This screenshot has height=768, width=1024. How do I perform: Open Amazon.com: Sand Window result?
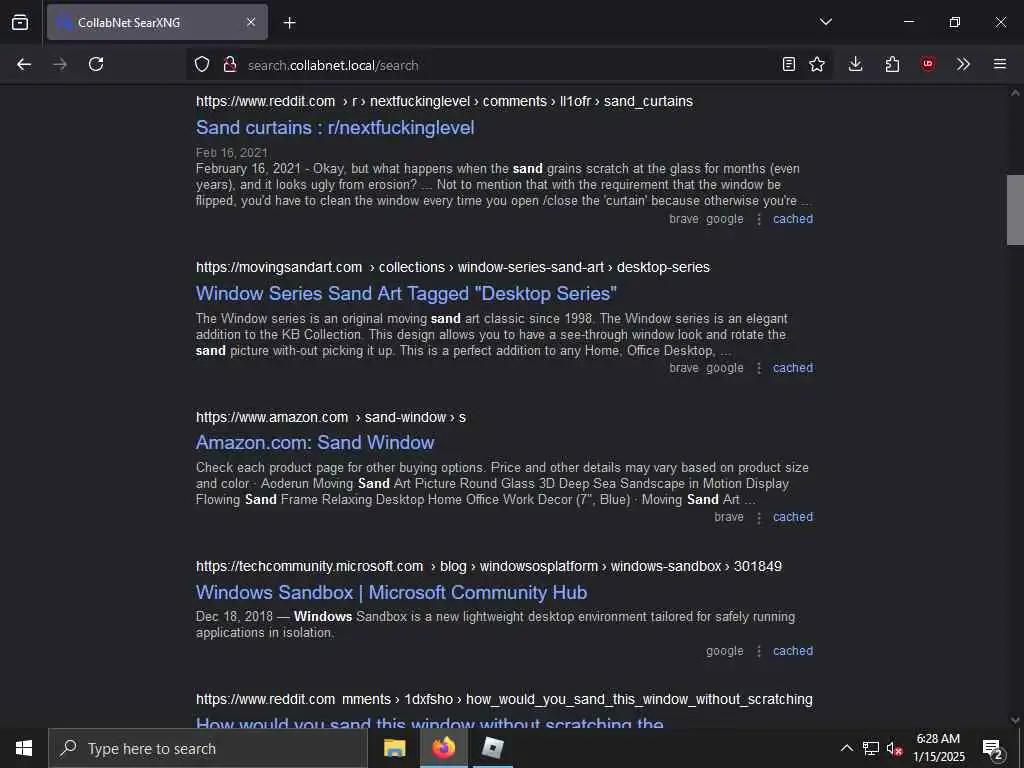[315, 442]
